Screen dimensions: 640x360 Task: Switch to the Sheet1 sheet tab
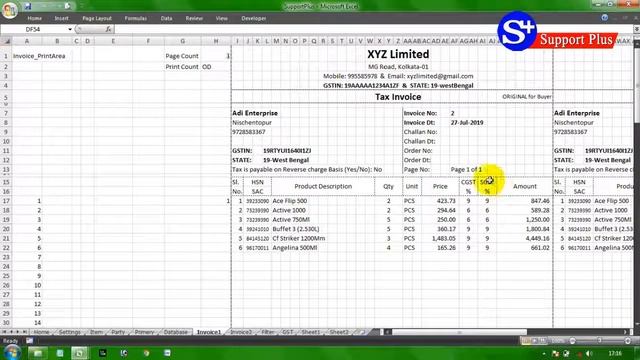(311, 332)
